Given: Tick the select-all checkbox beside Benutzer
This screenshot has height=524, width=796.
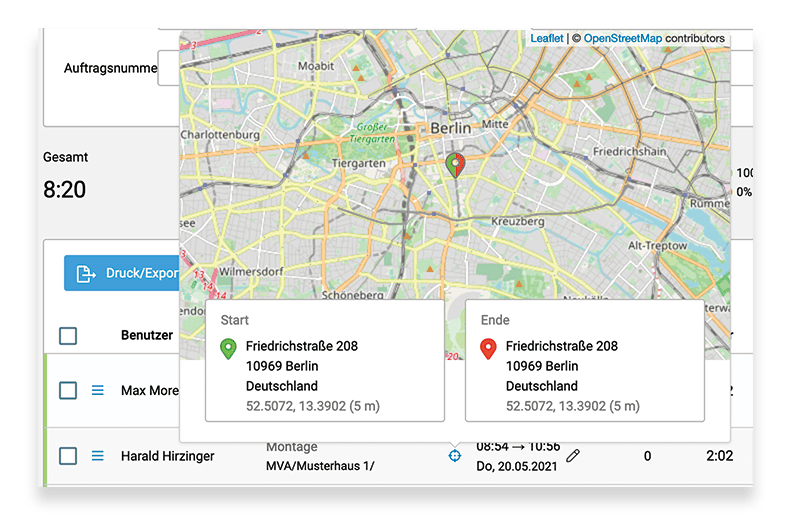Looking at the screenshot, I should (x=68, y=336).
